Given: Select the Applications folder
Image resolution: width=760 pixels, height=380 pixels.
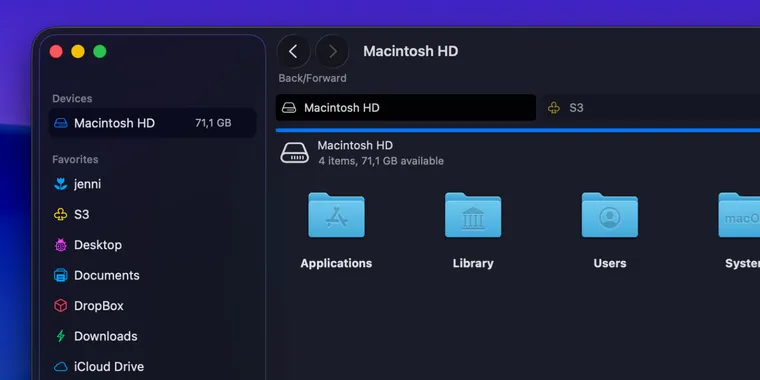Looking at the screenshot, I should click(x=336, y=215).
